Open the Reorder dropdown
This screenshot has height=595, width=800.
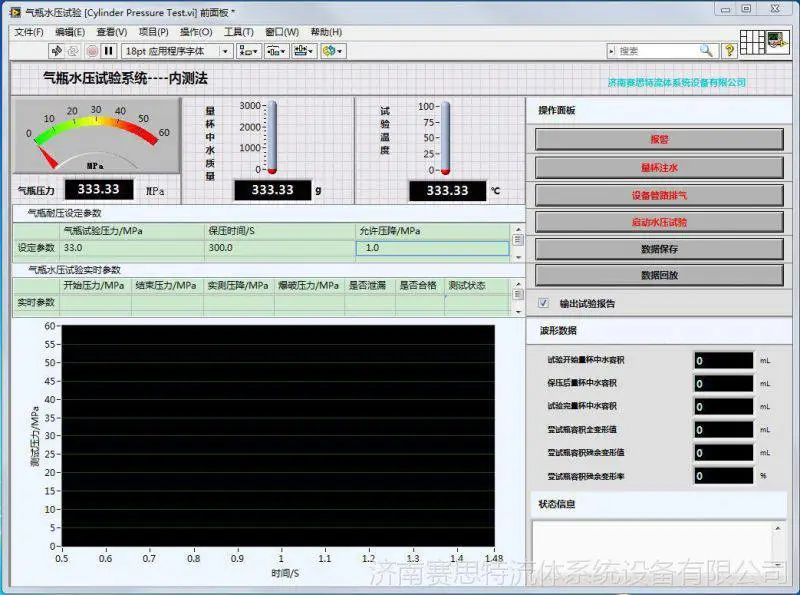(x=333, y=51)
